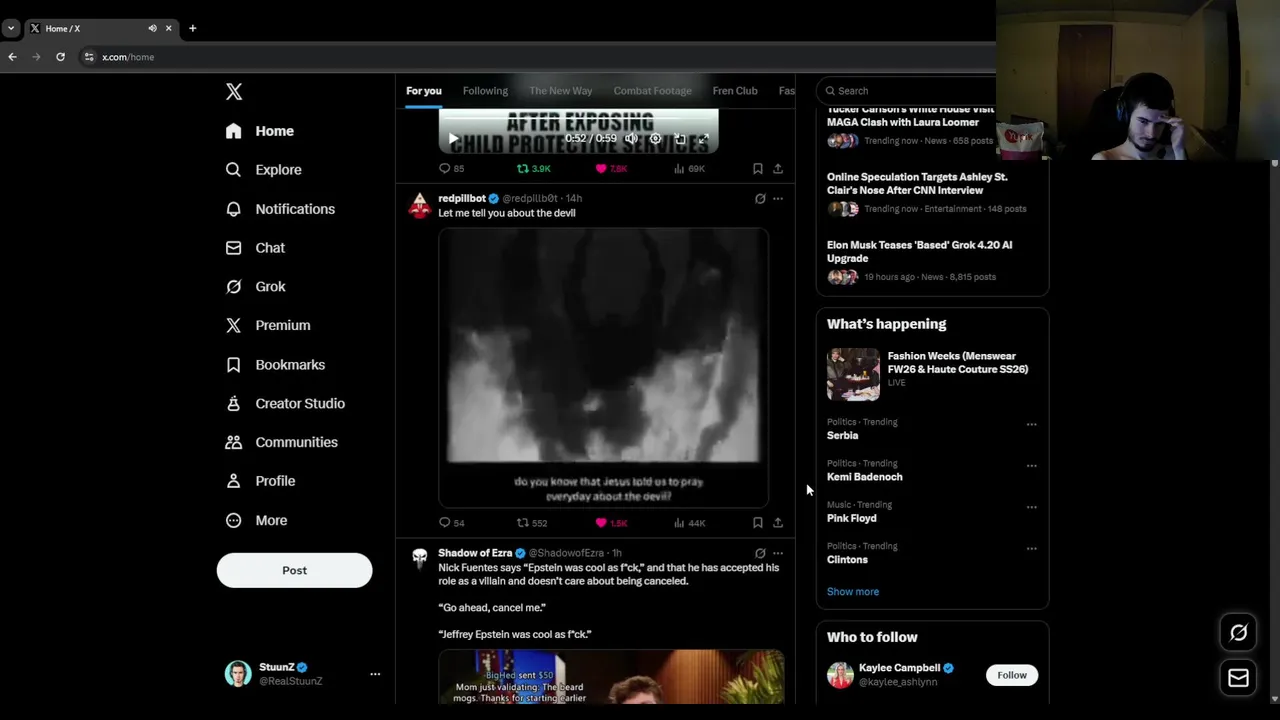Open Notifications from the sidebar
Image resolution: width=1280 pixels, height=720 pixels.
click(x=281, y=209)
